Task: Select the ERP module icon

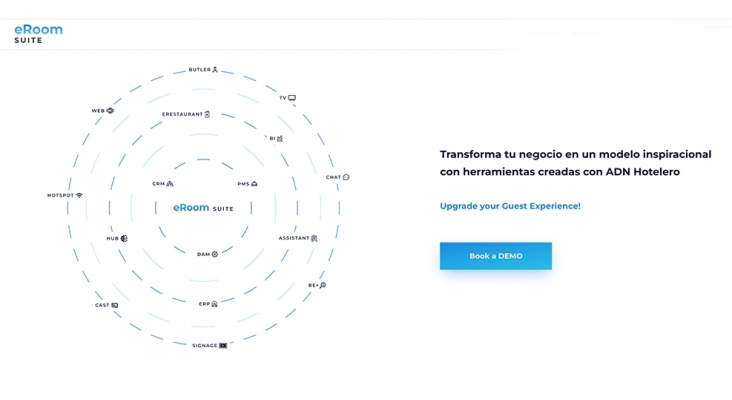Action: coord(214,304)
